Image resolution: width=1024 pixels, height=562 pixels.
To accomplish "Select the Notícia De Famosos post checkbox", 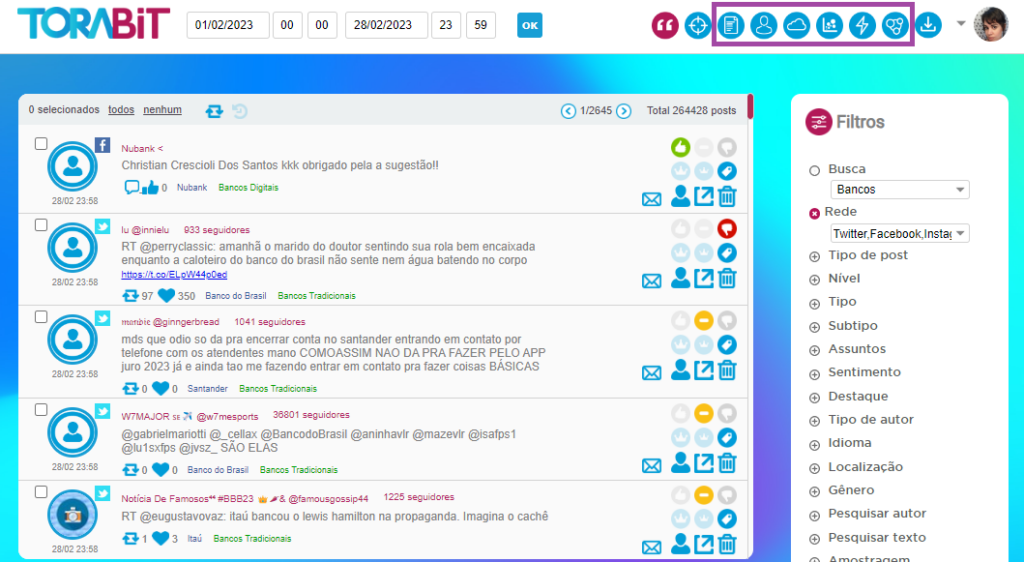I will point(40,492).
